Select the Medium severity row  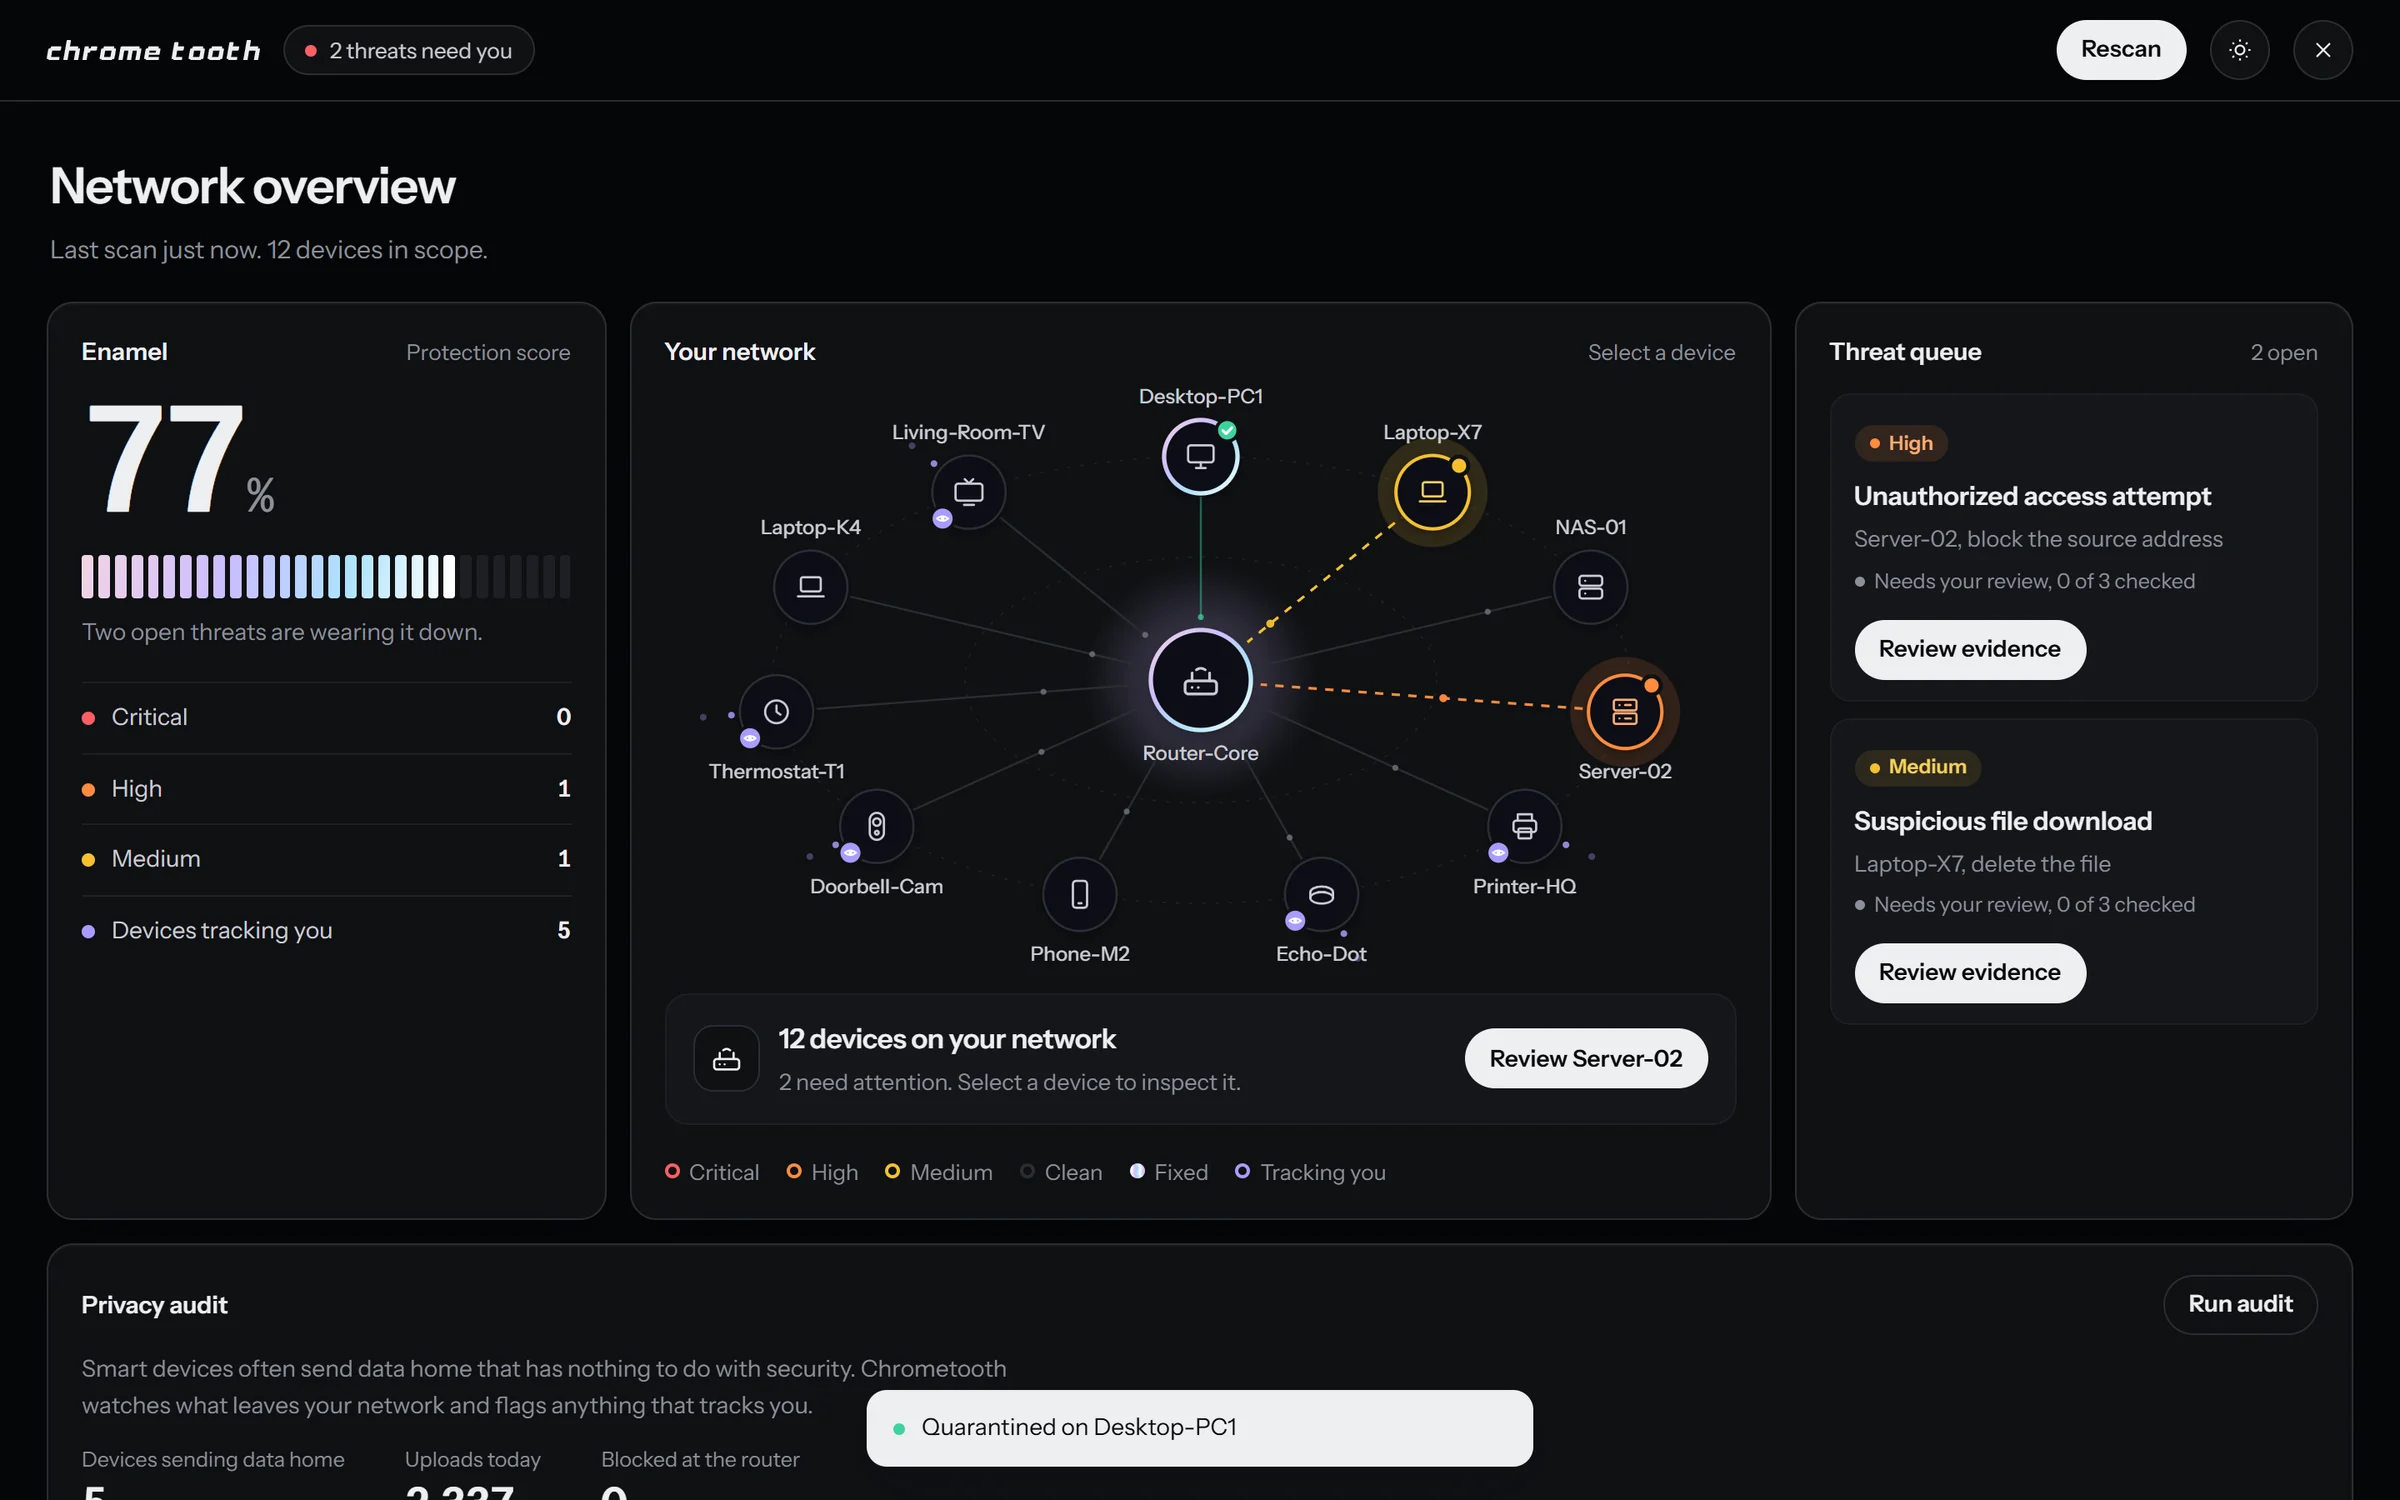click(326, 859)
